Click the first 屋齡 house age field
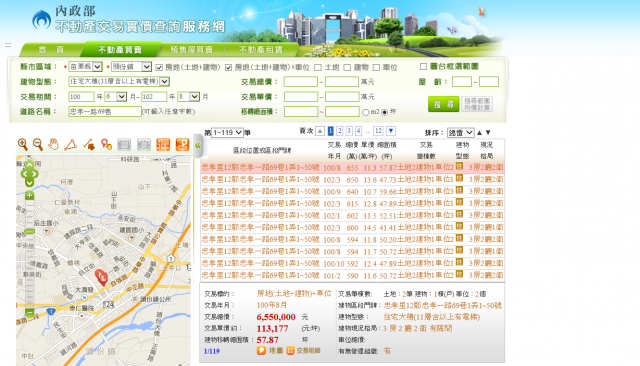Viewport: 640px width, 366px height. [462, 82]
